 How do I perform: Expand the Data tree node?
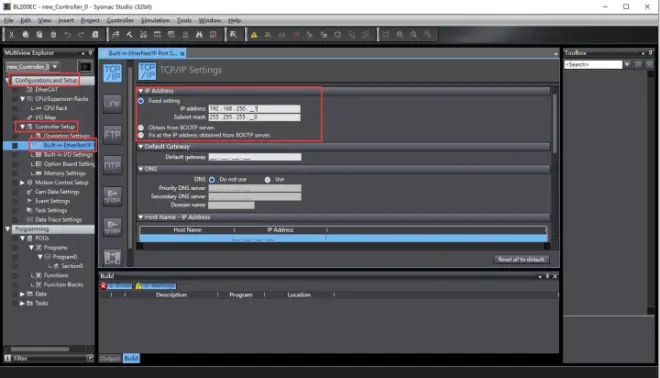tap(22, 294)
